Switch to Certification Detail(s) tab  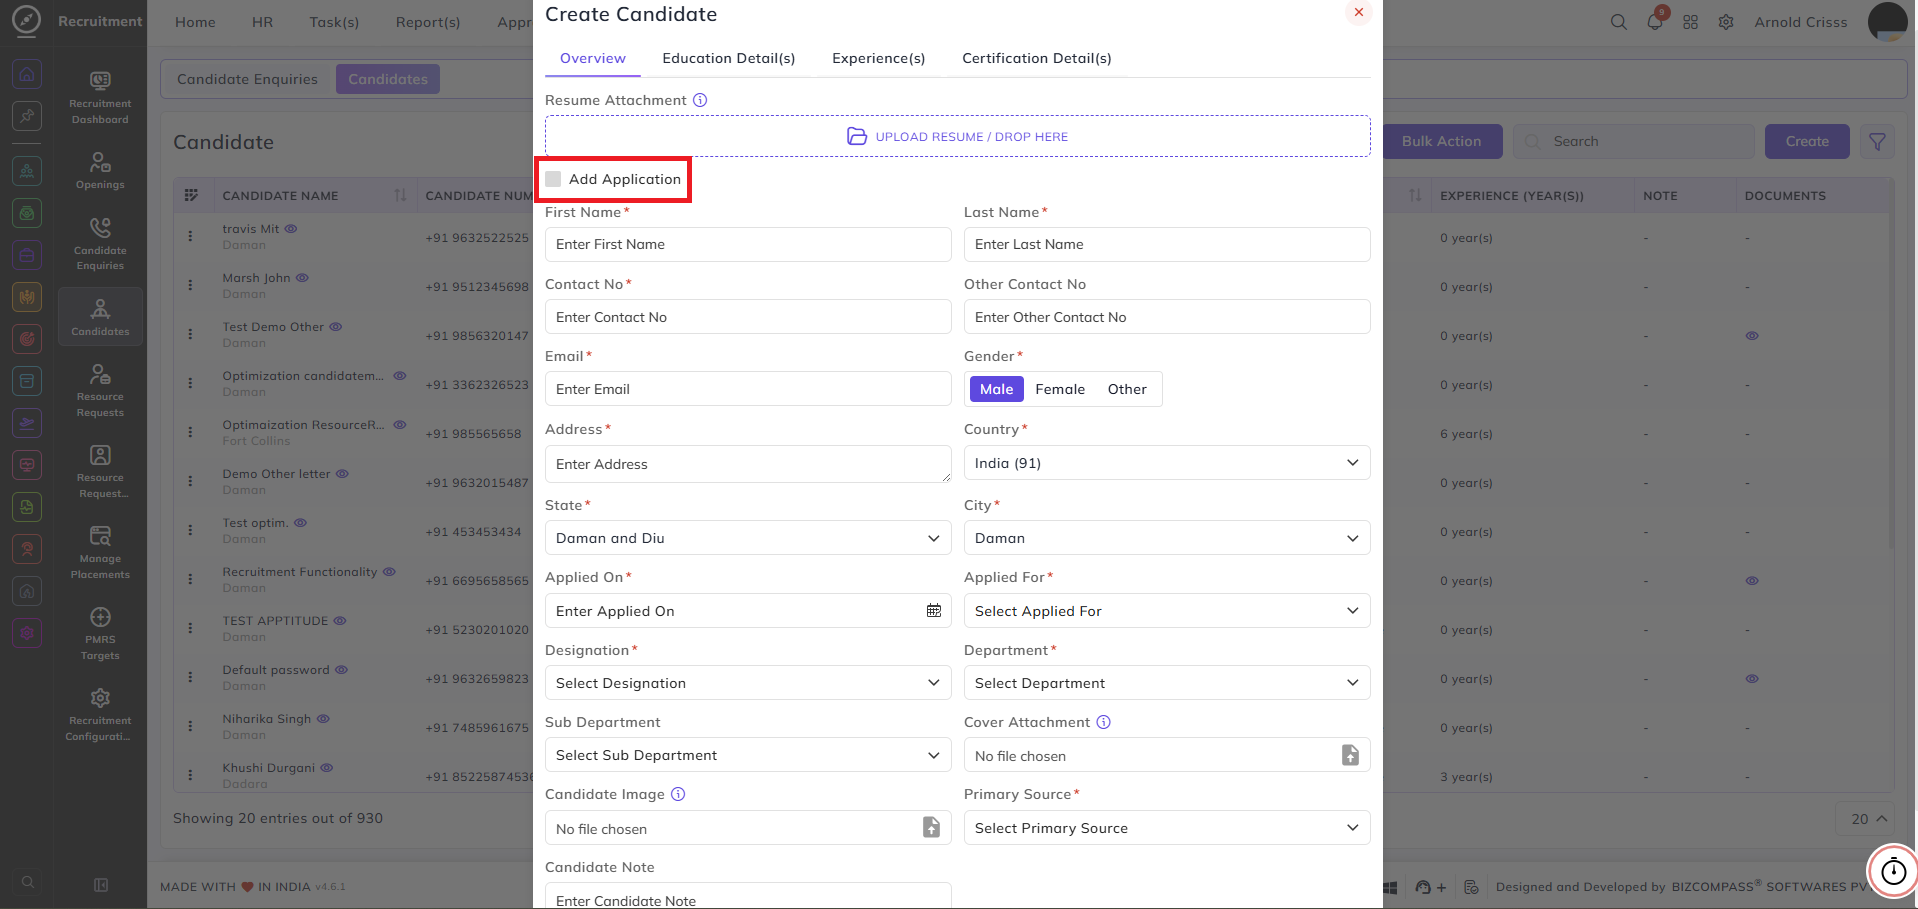(x=1036, y=58)
